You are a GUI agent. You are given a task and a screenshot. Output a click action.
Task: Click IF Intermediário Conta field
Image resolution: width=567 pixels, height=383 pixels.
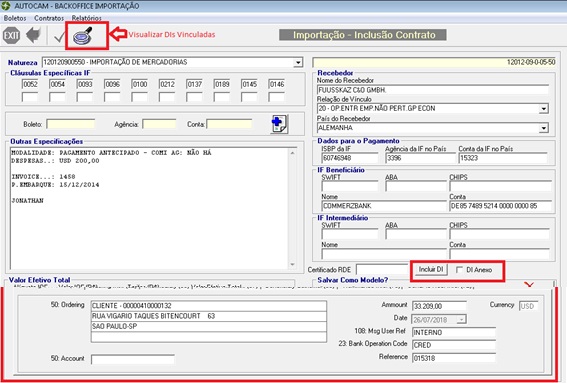(499, 254)
